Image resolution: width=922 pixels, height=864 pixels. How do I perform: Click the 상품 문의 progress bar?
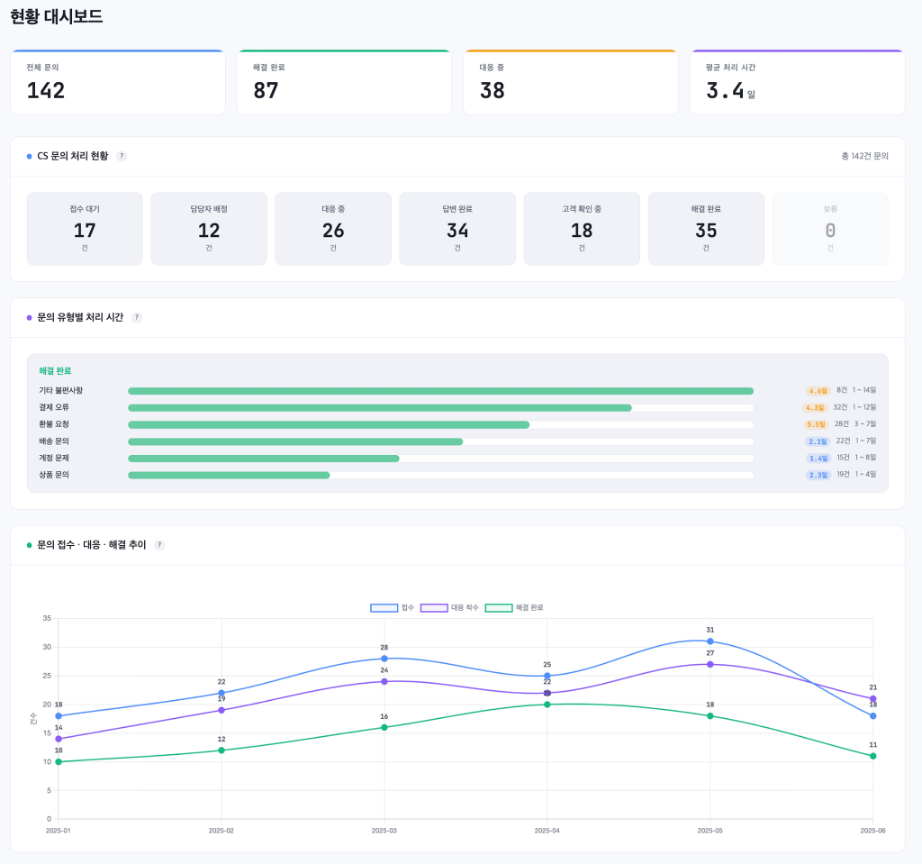[x=229, y=475]
